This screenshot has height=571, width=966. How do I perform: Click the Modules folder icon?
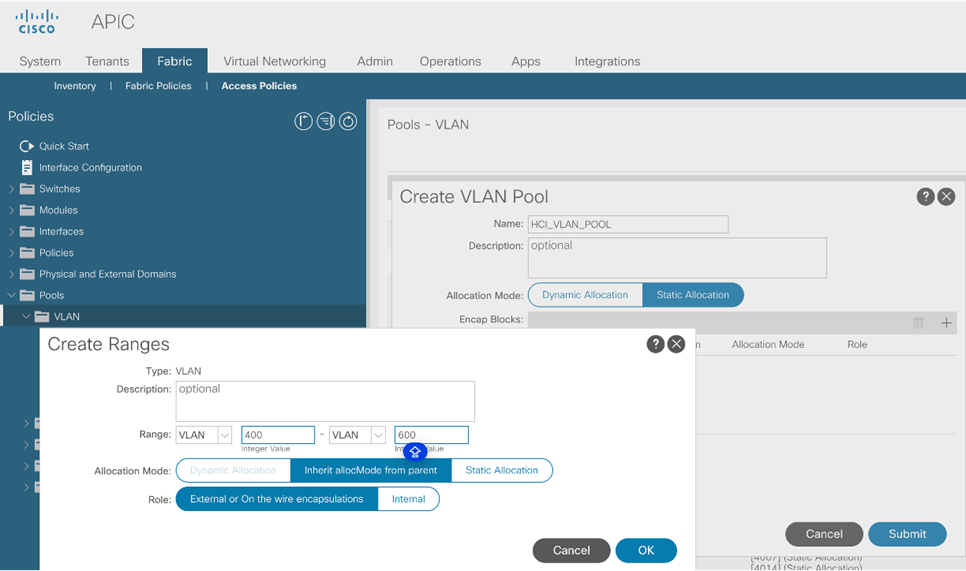point(27,210)
